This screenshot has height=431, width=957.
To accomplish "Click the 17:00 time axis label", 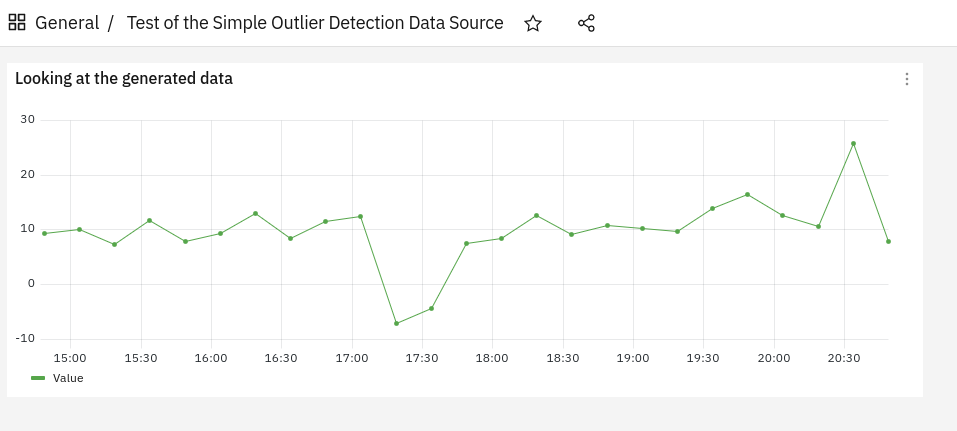I will (352, 358).
